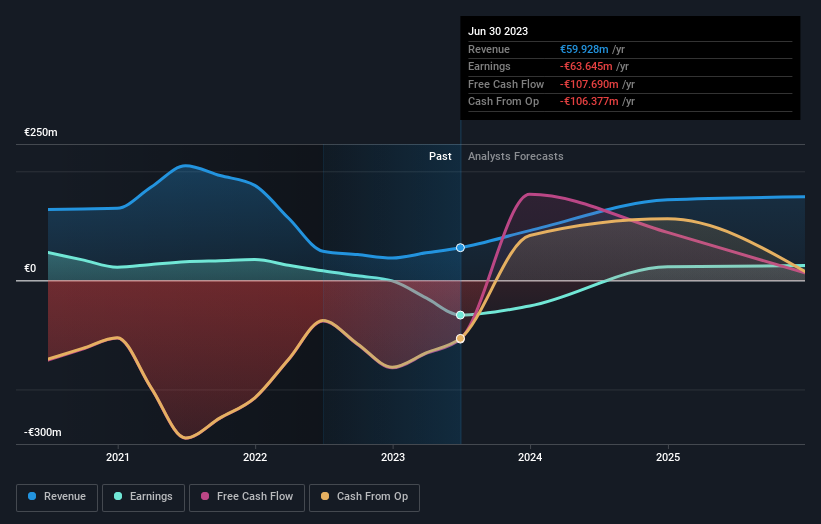
Task: Click the -€107.690m free cash flow value
Action: pos(589,84)
